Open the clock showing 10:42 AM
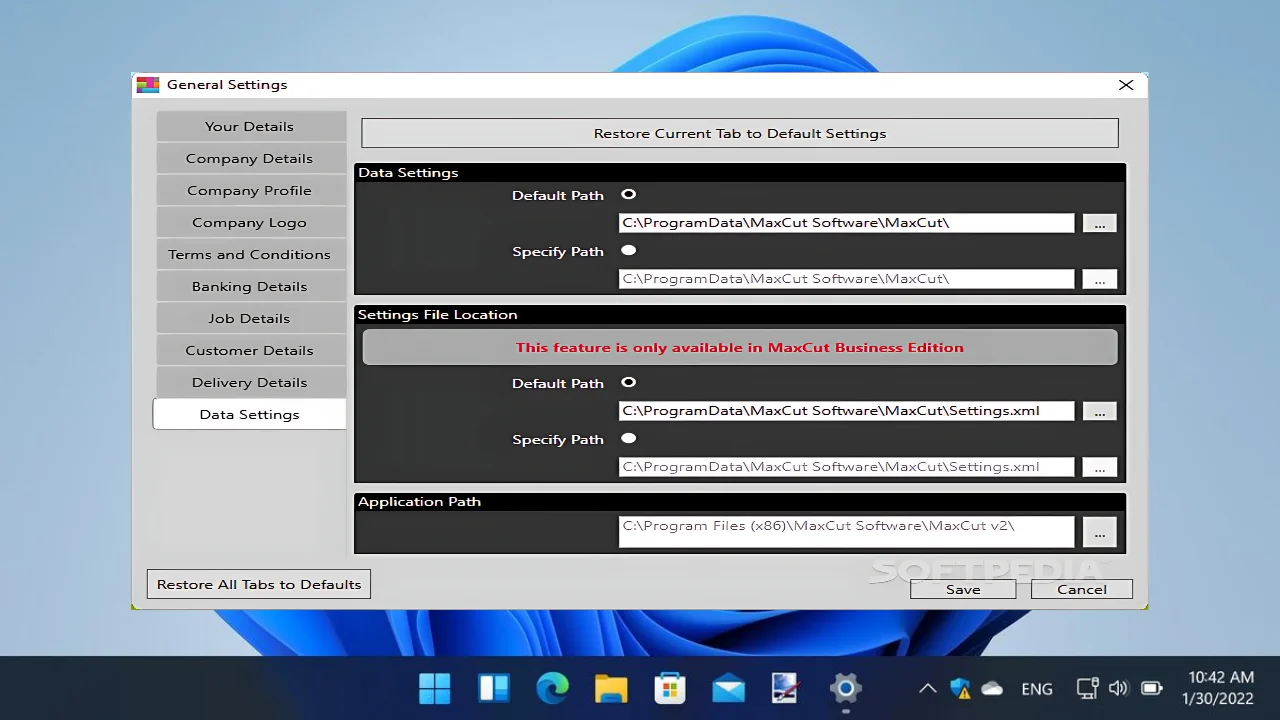 1220,688
